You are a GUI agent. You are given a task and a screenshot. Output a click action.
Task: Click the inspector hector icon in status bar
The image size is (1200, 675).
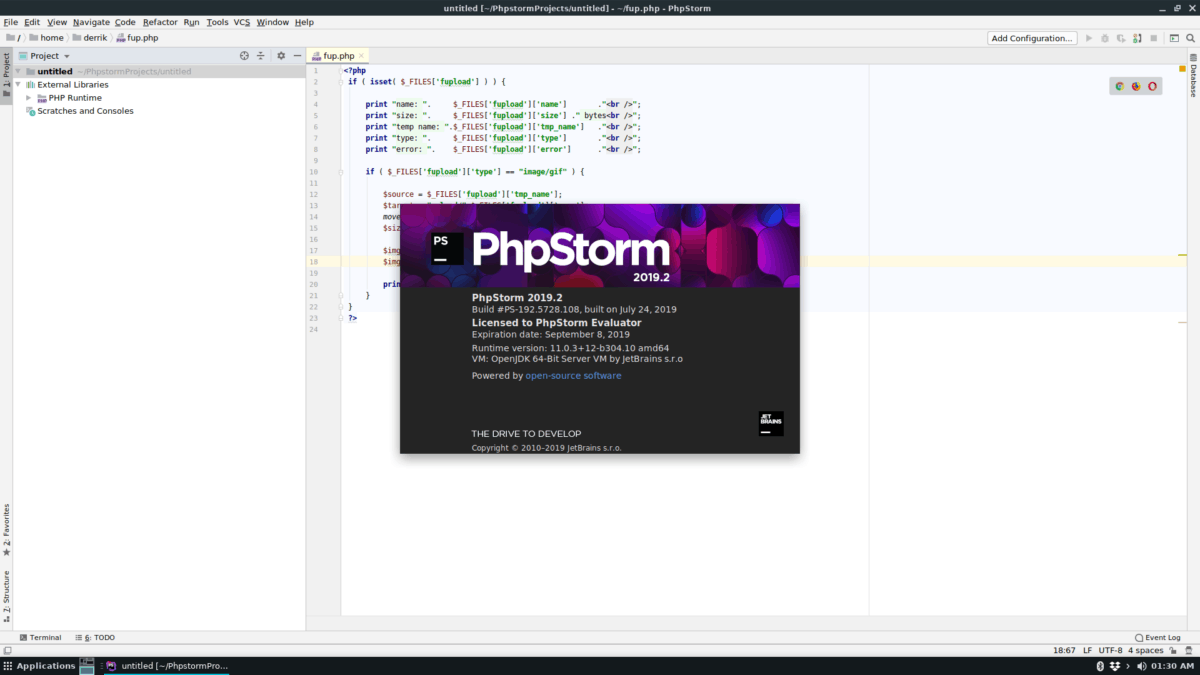tap(1189, 650)
